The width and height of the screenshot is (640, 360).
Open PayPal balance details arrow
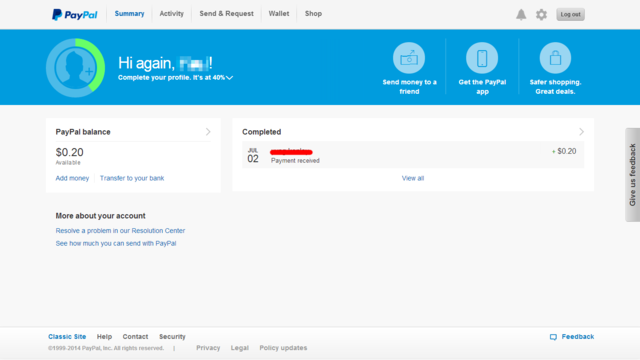click(208, 132)
